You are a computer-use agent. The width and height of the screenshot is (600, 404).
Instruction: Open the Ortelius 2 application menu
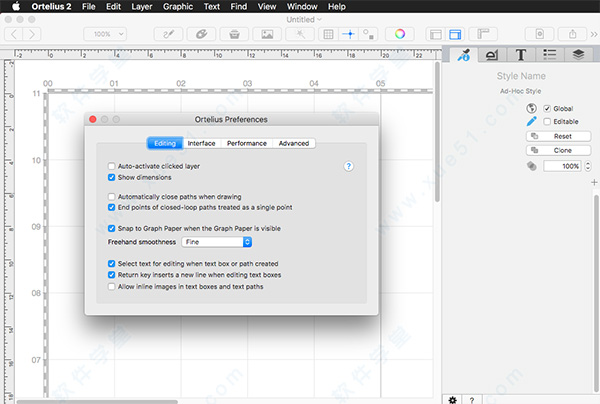pyautogui.click(x=51, y=7)
